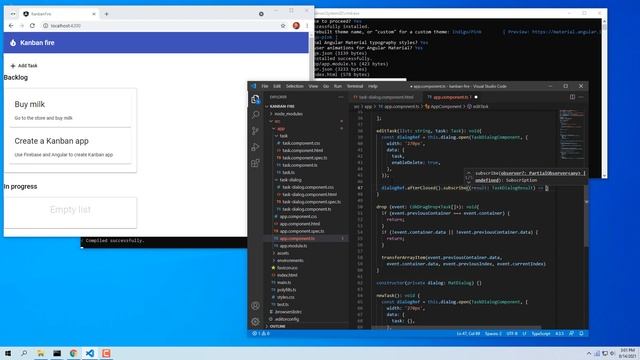Viewport: 640px width, 360px height.
Task: Collapse the task-dialog folder
Action: (x=290, y=180)
